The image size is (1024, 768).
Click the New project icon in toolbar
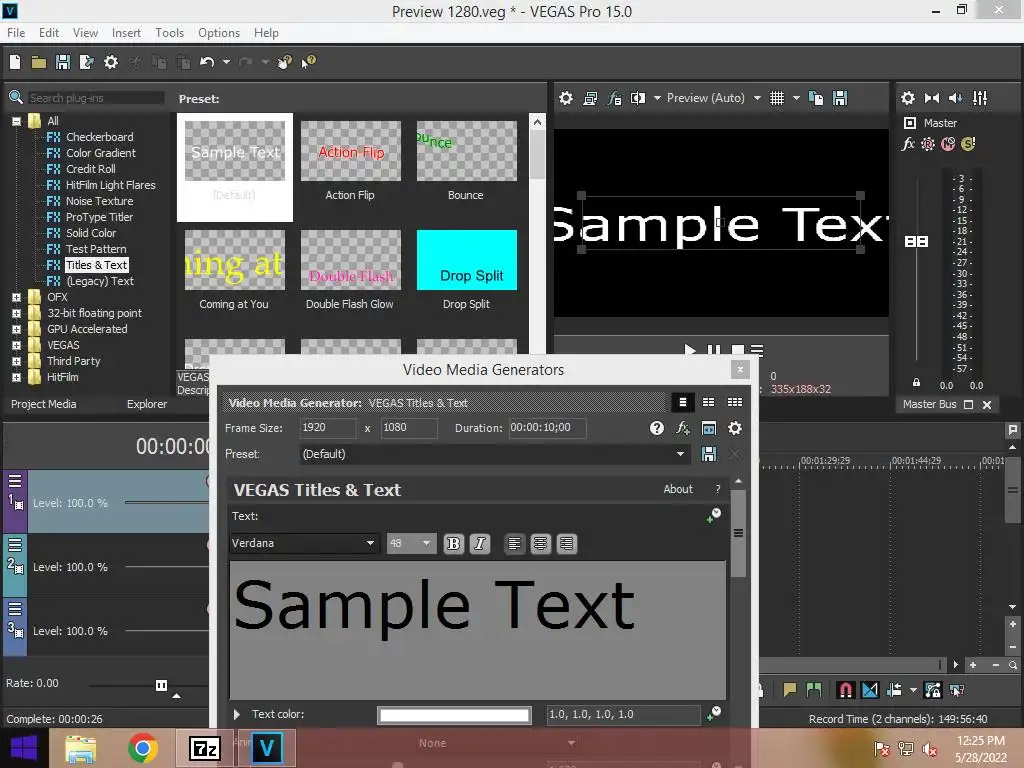click(15, 62)
